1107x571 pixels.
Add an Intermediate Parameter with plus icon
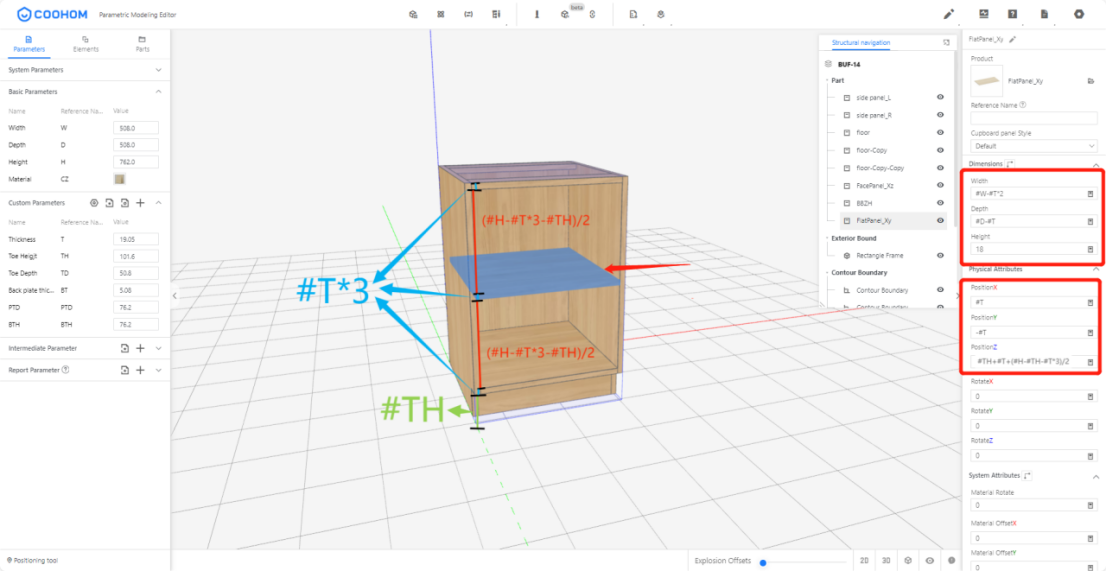click(x=140, y=348)
